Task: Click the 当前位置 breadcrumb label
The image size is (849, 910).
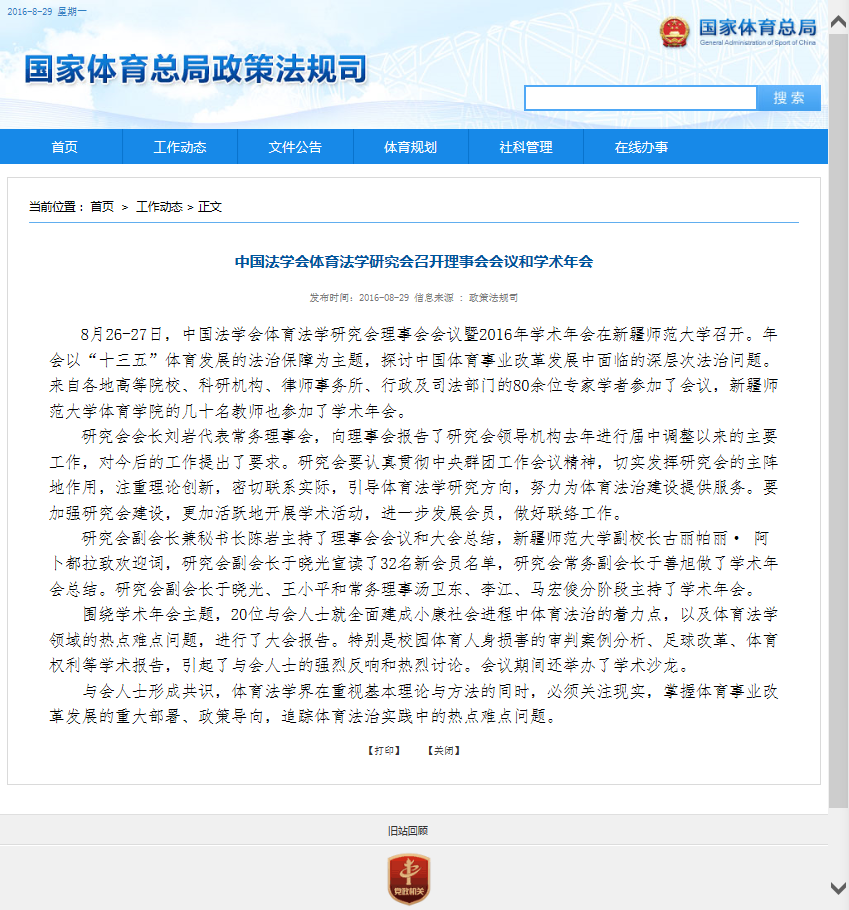Action: 57,207
